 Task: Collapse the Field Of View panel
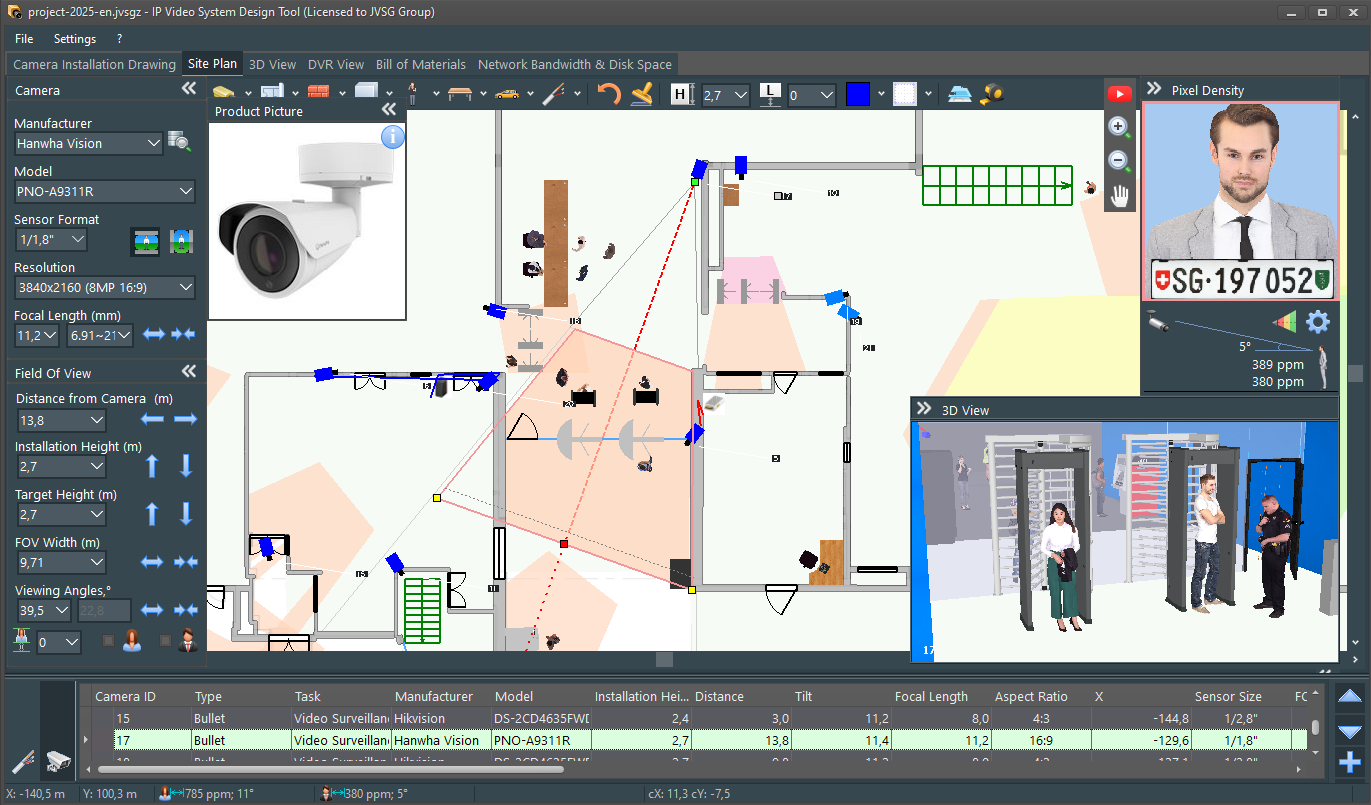tap(188, 372)
